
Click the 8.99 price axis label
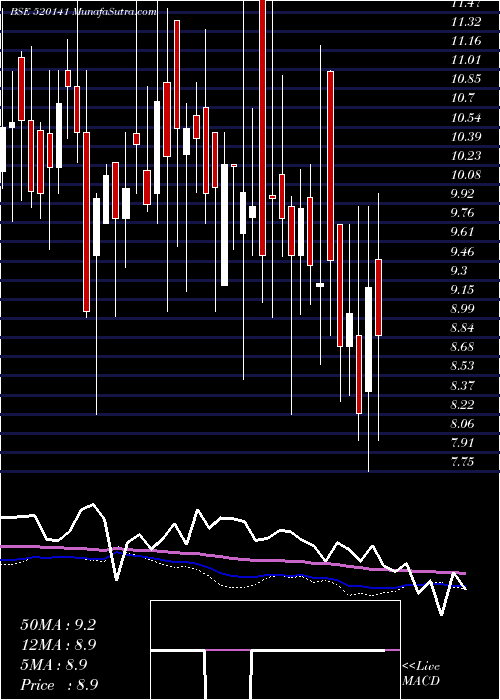[463, 309]
